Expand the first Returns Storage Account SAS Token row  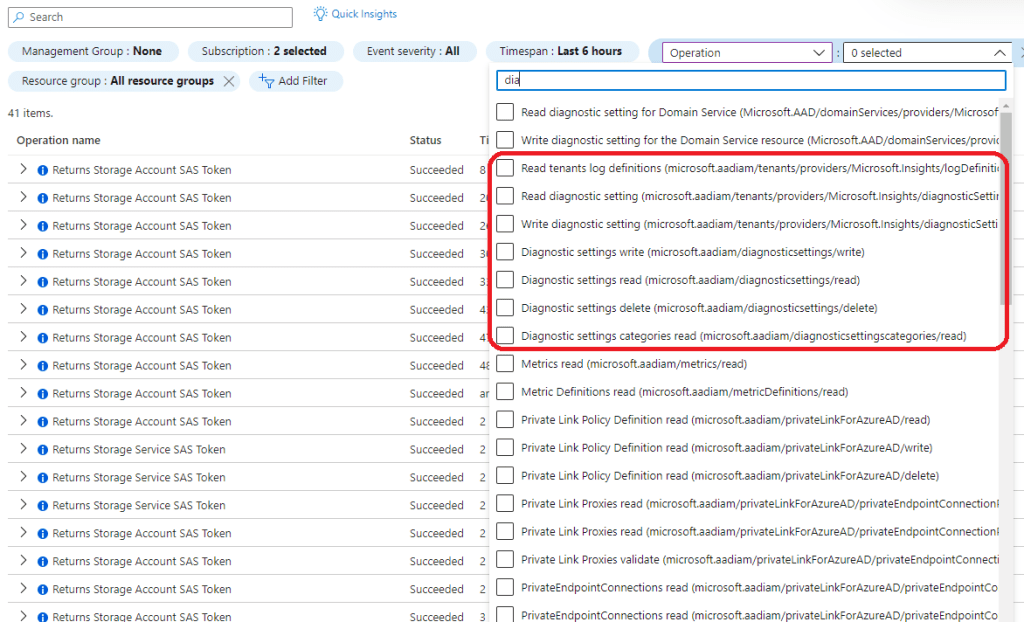click(x=24, y=170)
